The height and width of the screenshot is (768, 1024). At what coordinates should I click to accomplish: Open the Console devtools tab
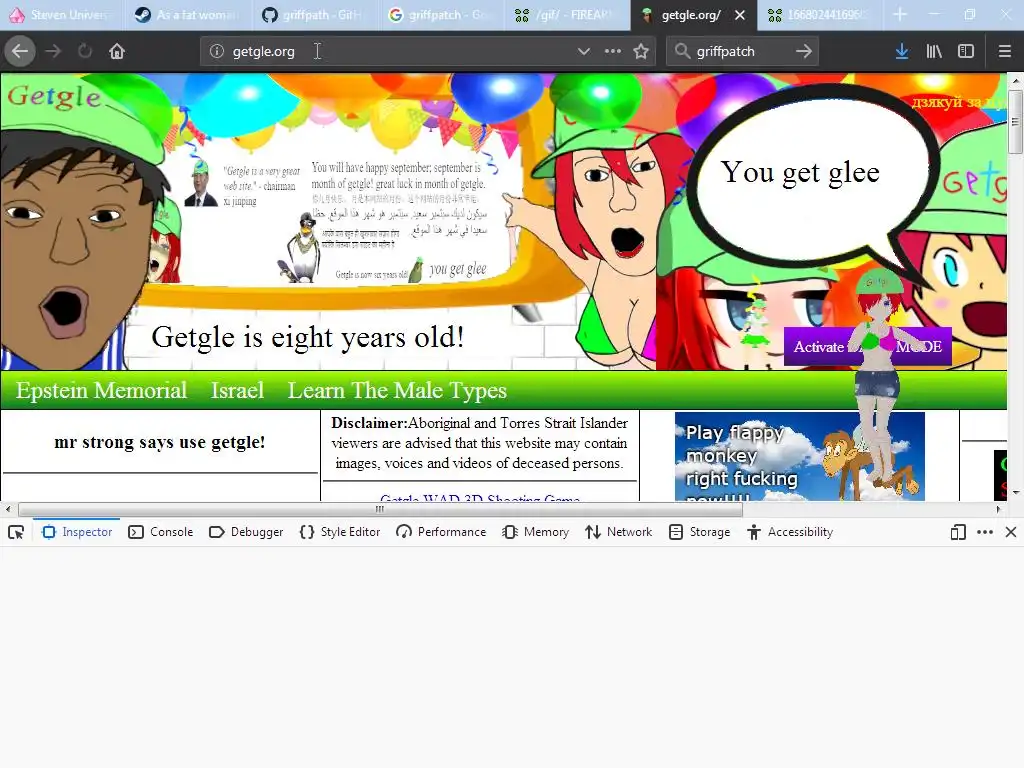point(161,532)
